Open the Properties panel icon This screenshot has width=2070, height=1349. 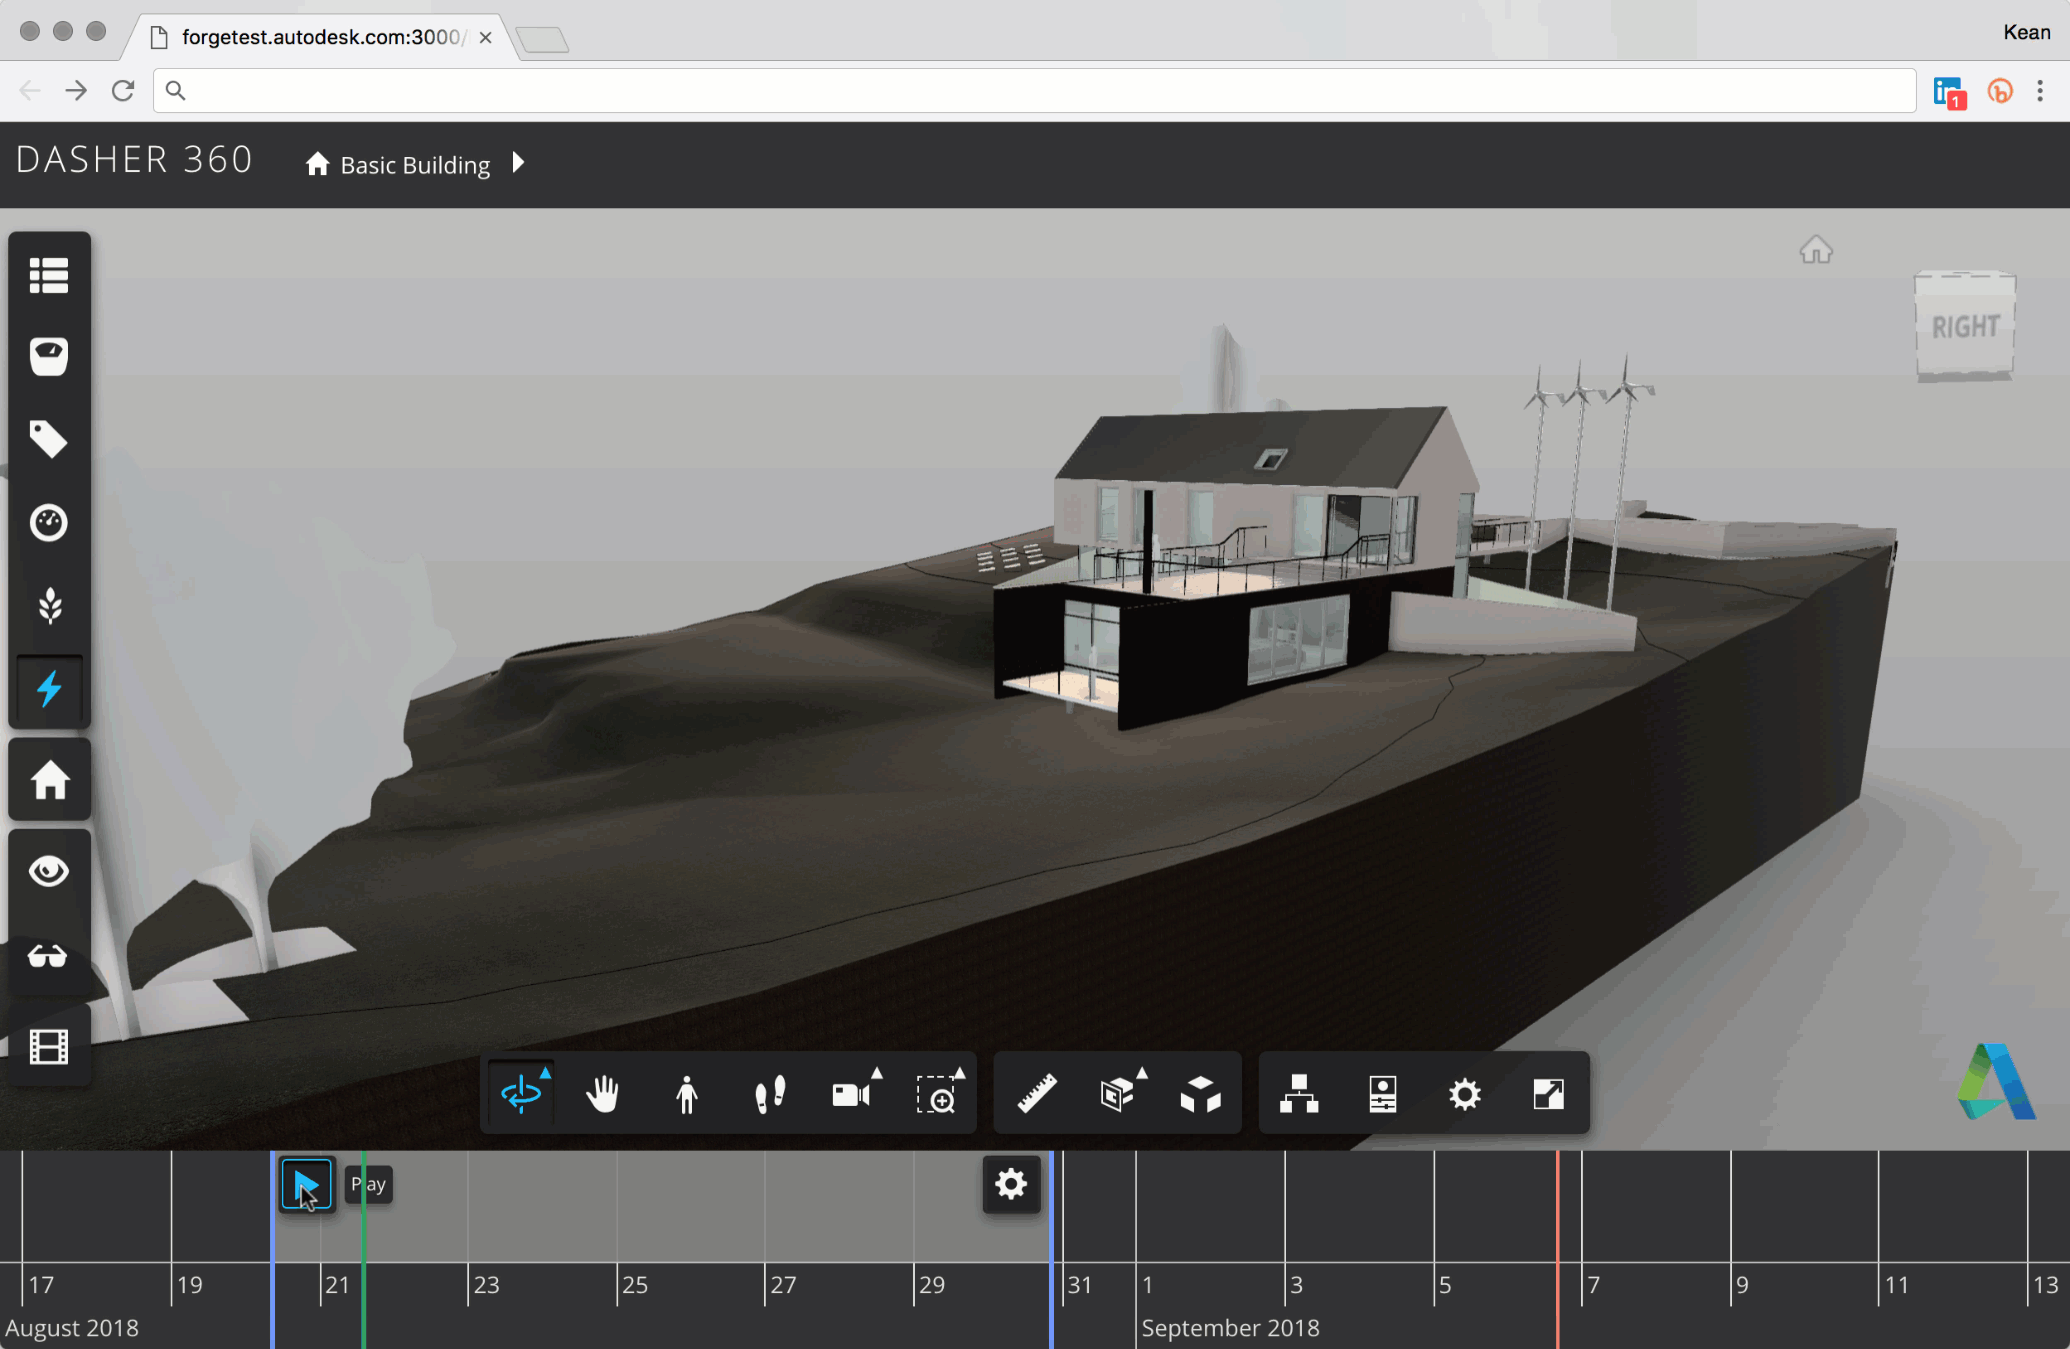pos(1382,1094)
